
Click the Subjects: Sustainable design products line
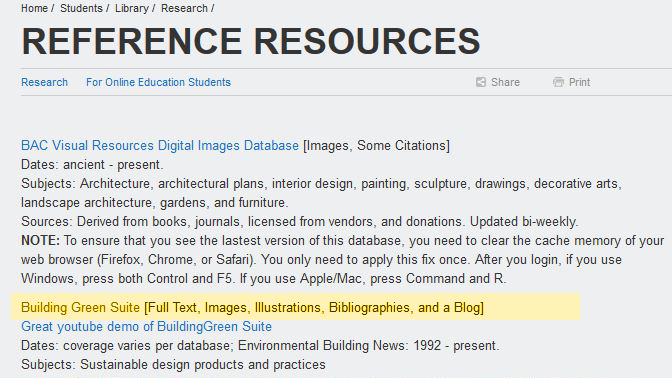[173, 365]
